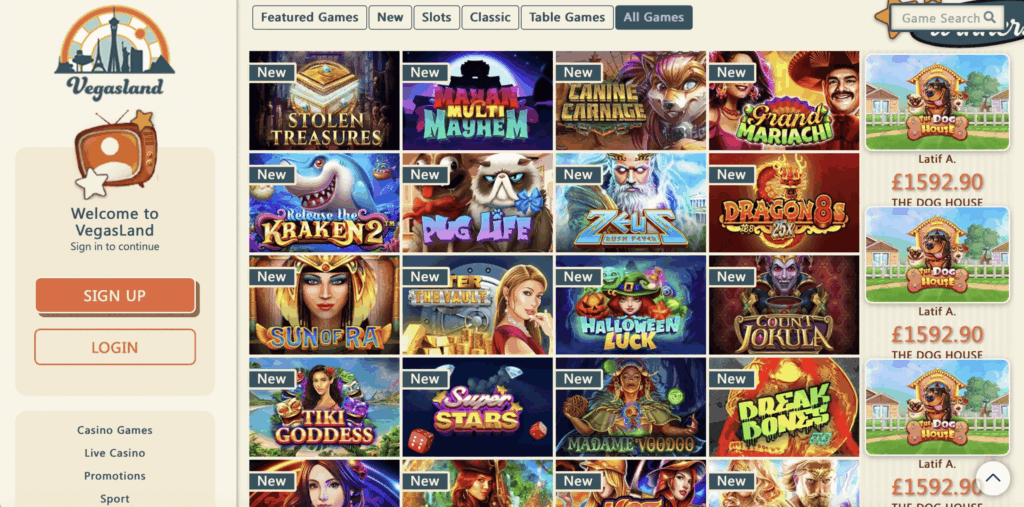Click the Vegasland logo

(x=115, y=54)
